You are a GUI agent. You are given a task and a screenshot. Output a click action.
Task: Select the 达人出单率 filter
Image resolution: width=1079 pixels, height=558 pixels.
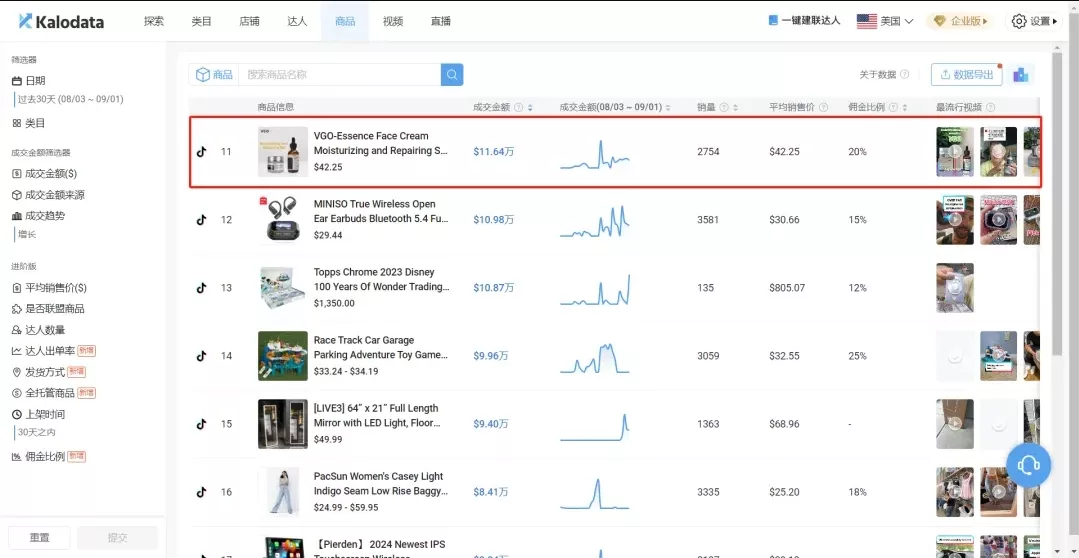pos(53,350)
